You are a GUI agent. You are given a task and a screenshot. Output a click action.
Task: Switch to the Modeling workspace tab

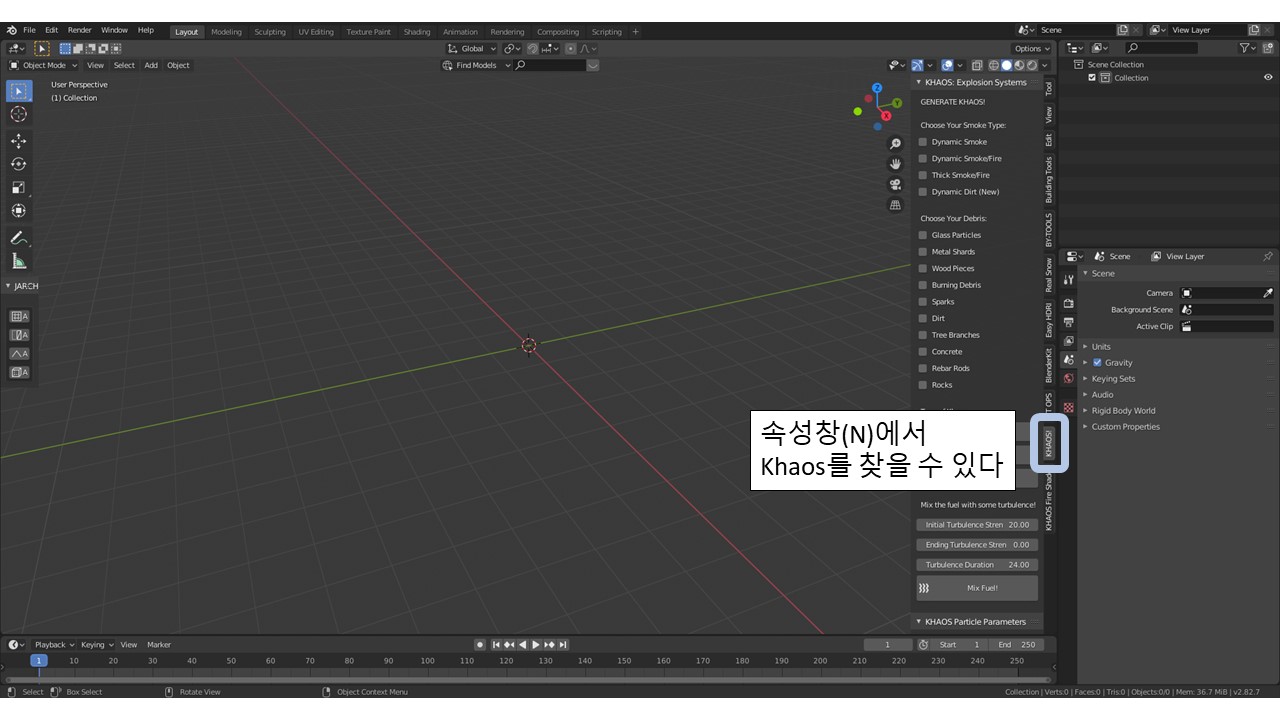pyautogui.click(x=226, y=31)
